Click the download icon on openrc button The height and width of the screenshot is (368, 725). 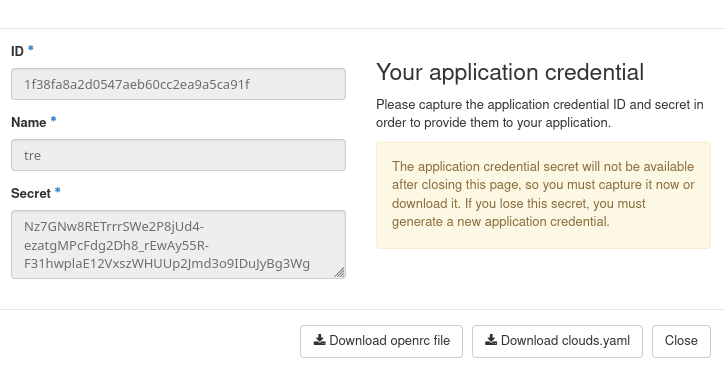tap(319, 340)
